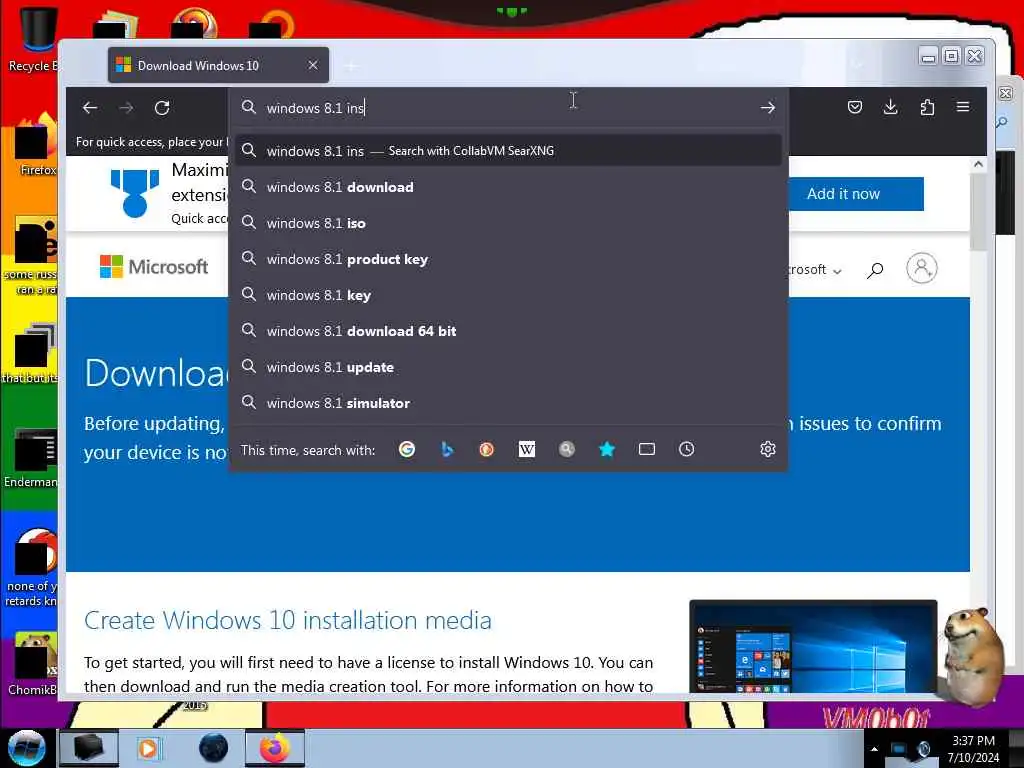This screenshot has height=768, width=1024.
Task: Choose suggestion "windows 8.1 download 64 bit"
Action: click(x=508, y=331)
